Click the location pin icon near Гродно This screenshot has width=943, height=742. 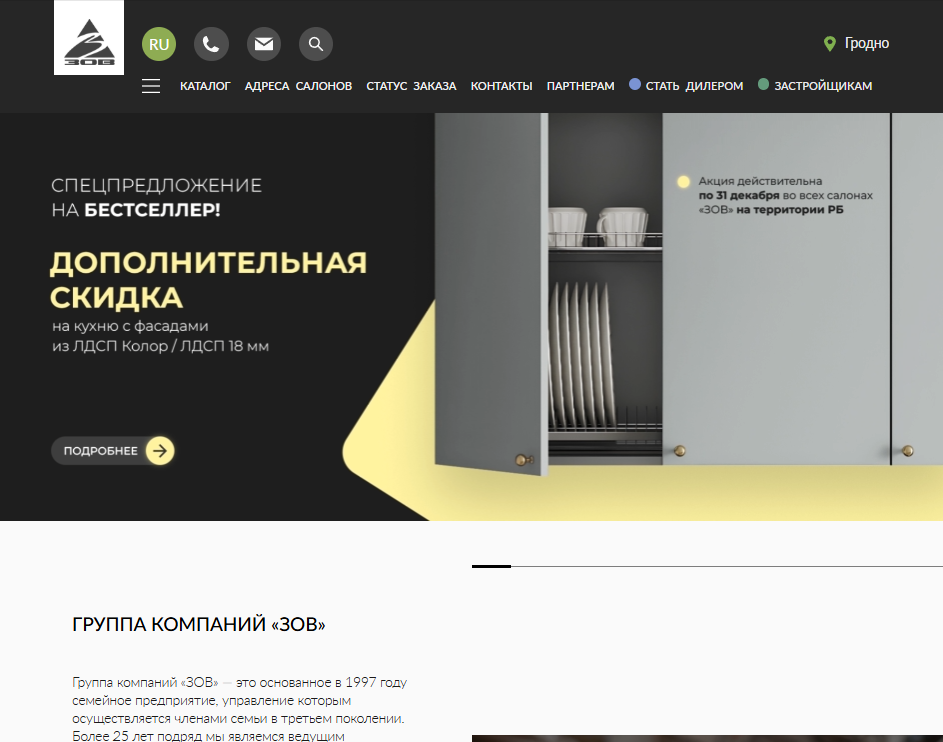tap(829, 43)
